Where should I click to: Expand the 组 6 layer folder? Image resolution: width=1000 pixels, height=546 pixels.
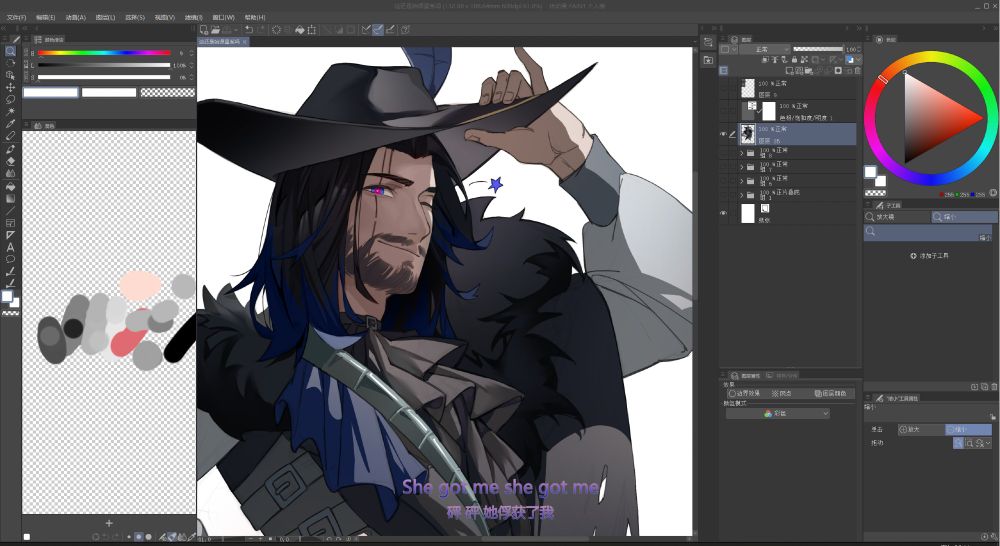click(742, 181)
